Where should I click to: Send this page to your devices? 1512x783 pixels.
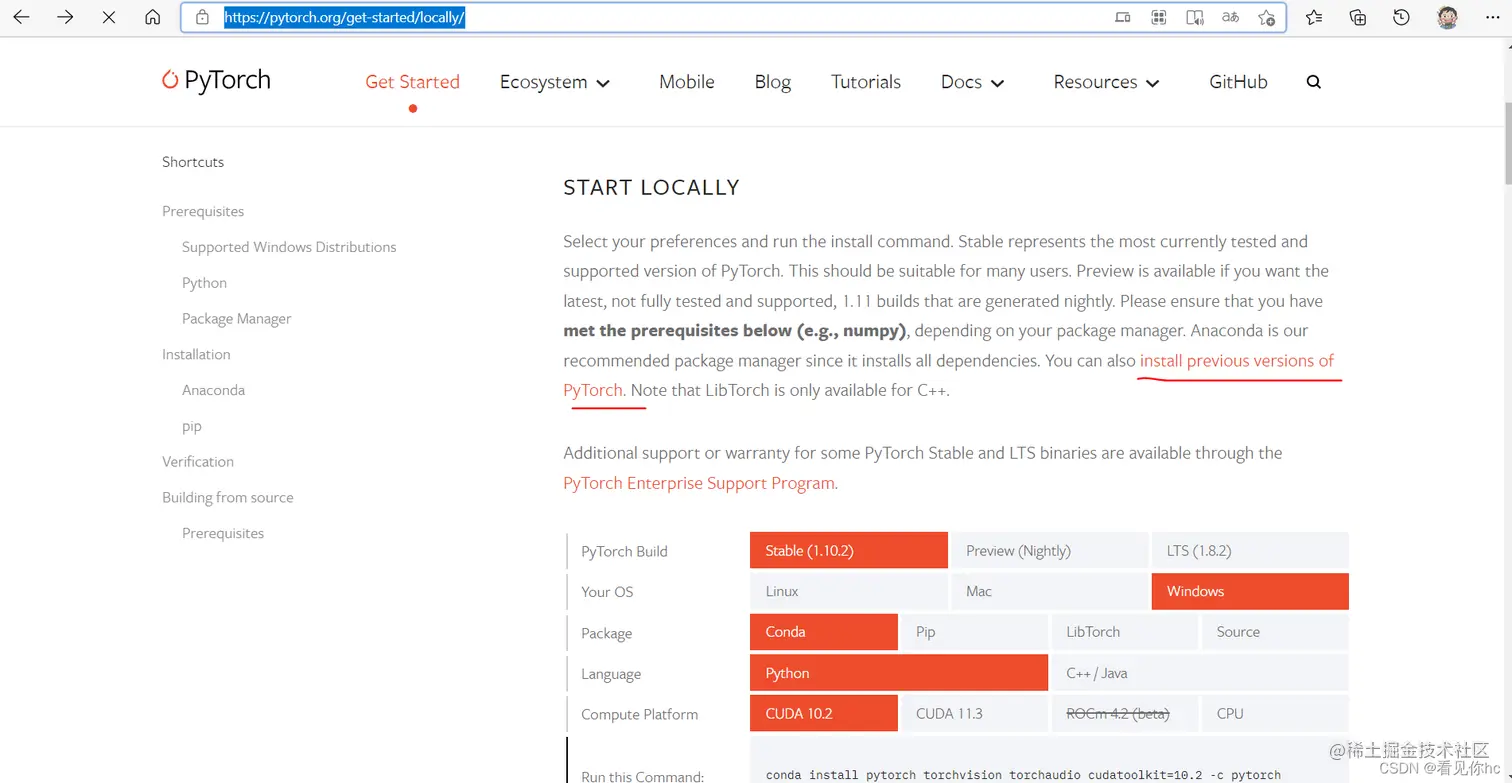[1123, 17]
